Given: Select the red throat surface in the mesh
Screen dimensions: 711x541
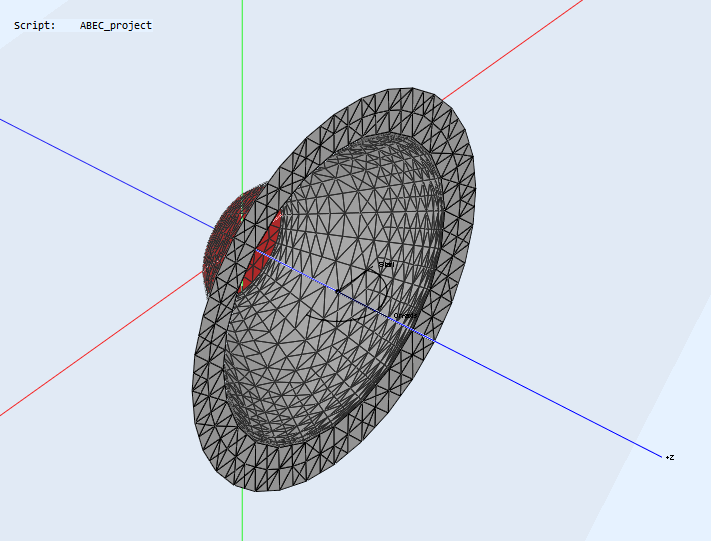Looking at the screenshot, I should [x=260, y=253].
